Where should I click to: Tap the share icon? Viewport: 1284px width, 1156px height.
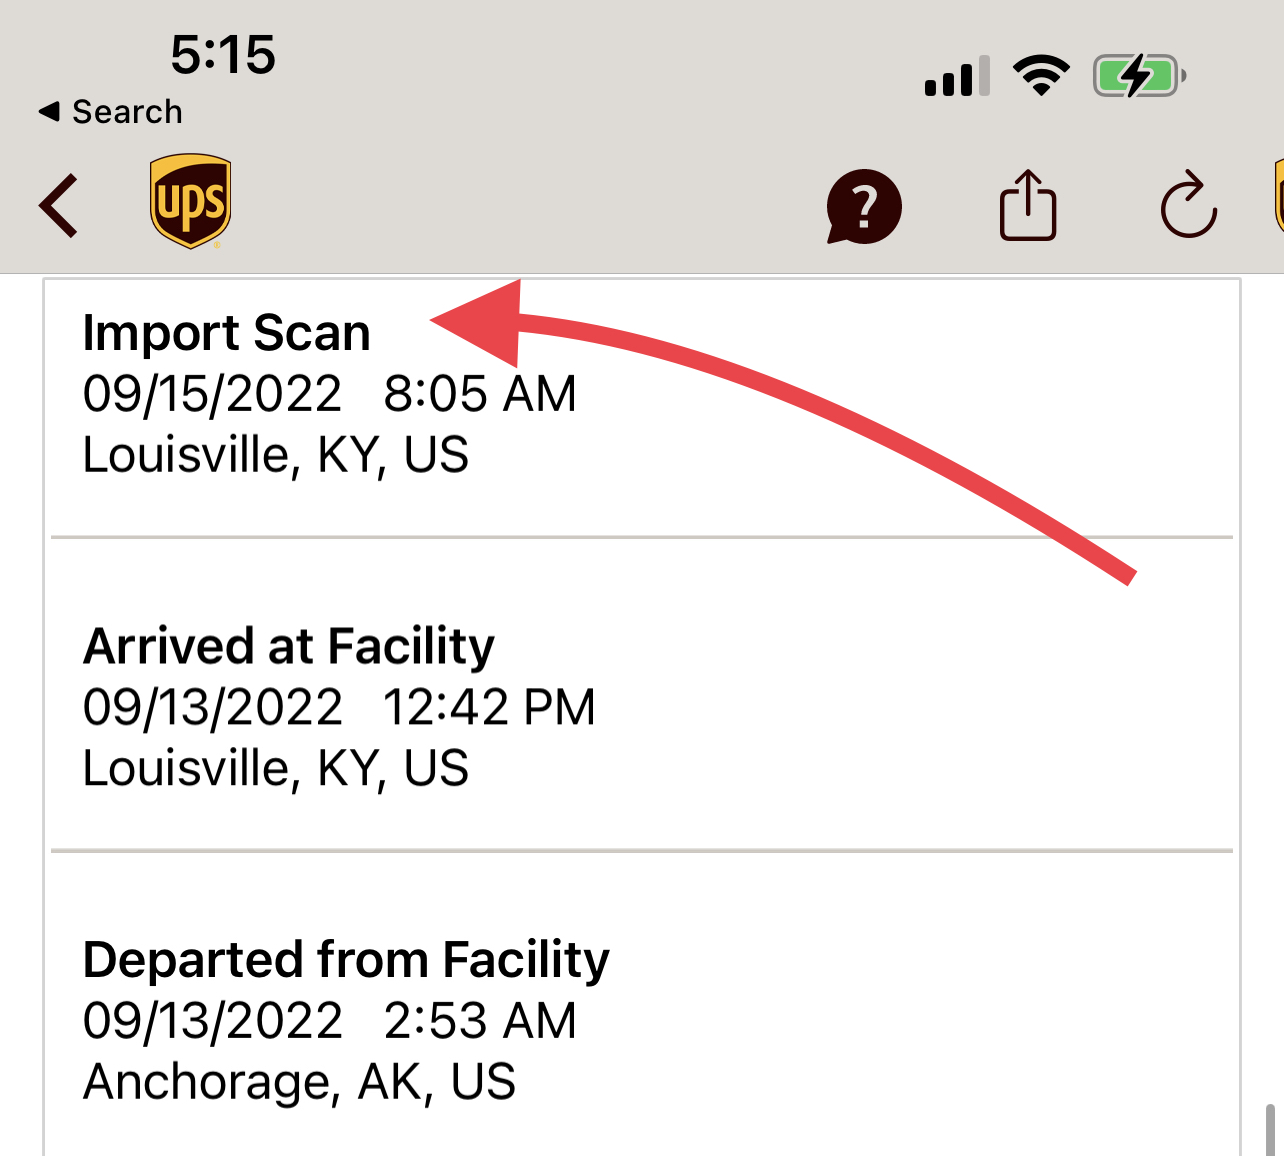point(1028,206)
